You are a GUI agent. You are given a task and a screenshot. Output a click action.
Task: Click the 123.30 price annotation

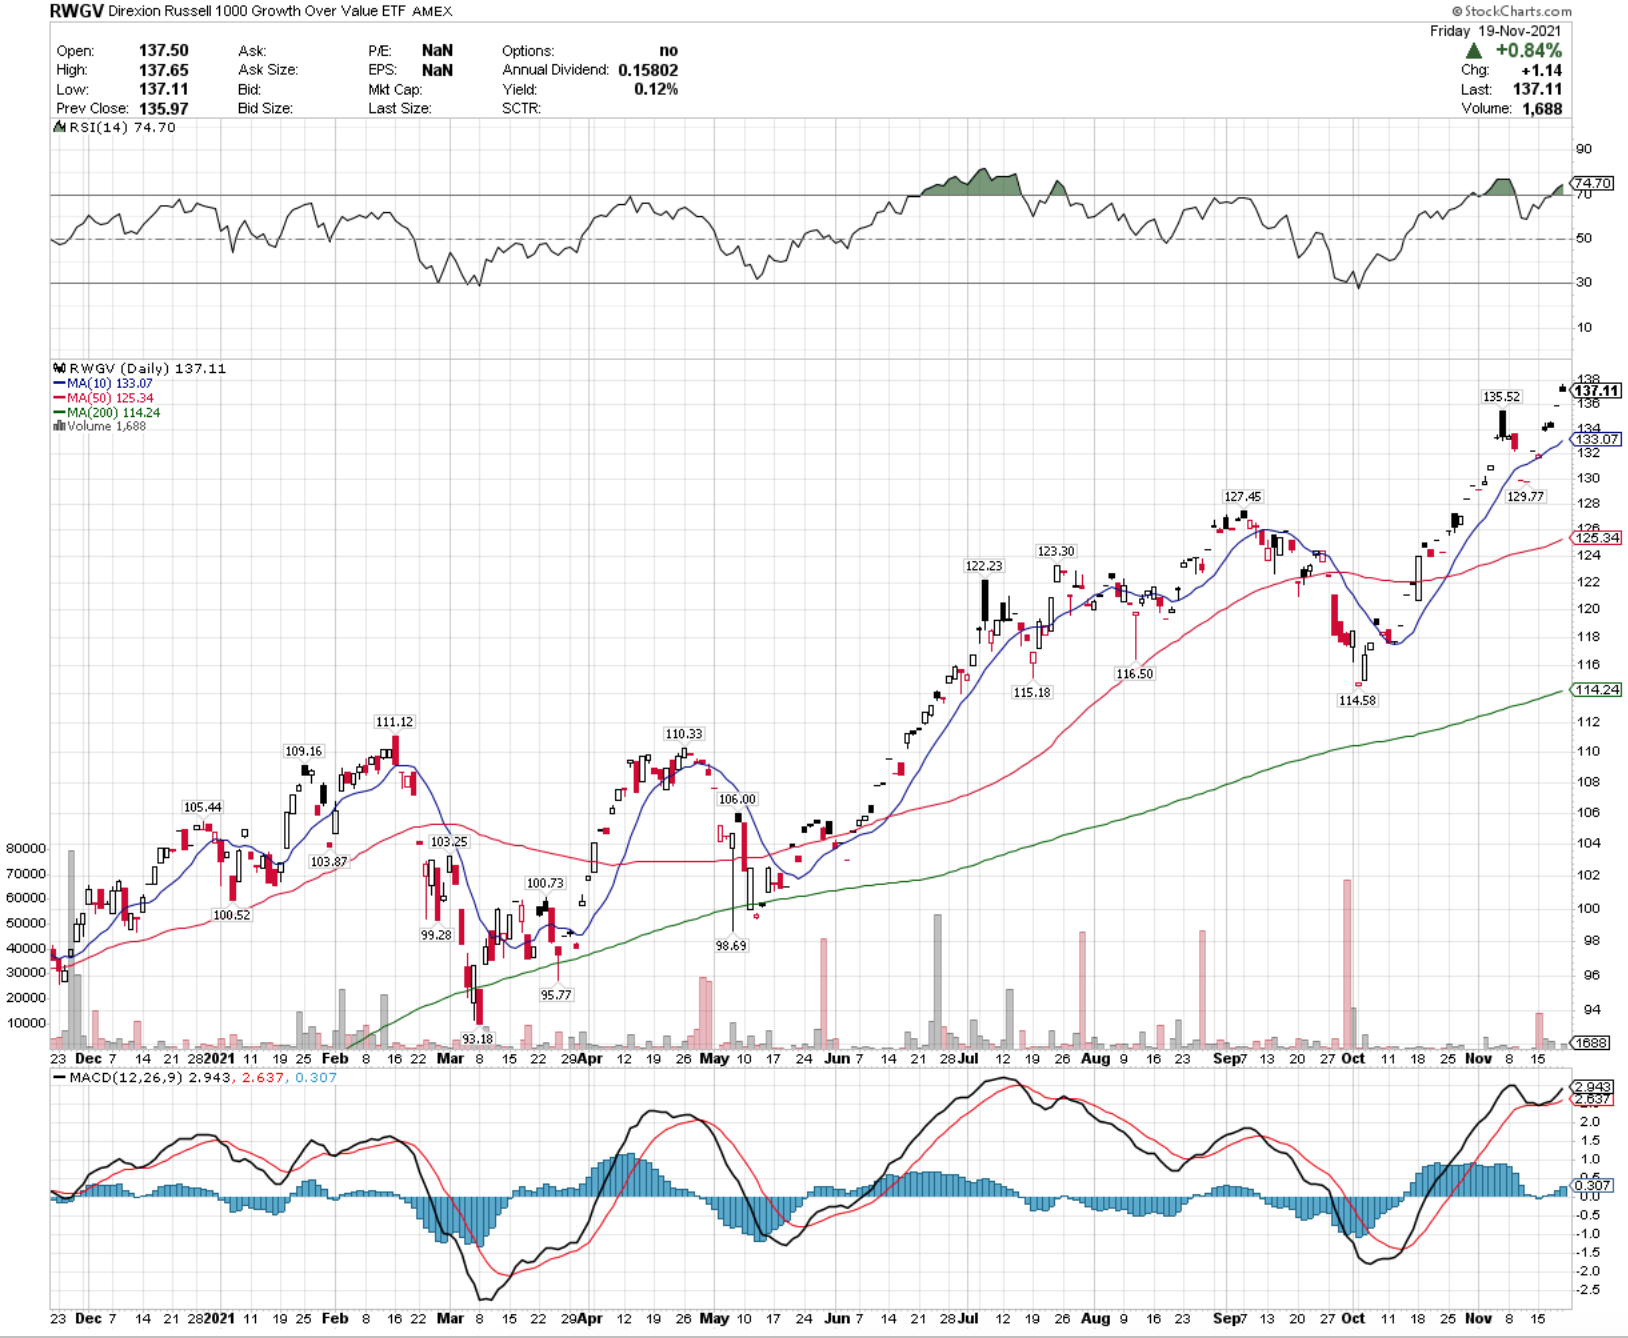coord(1055,551)
